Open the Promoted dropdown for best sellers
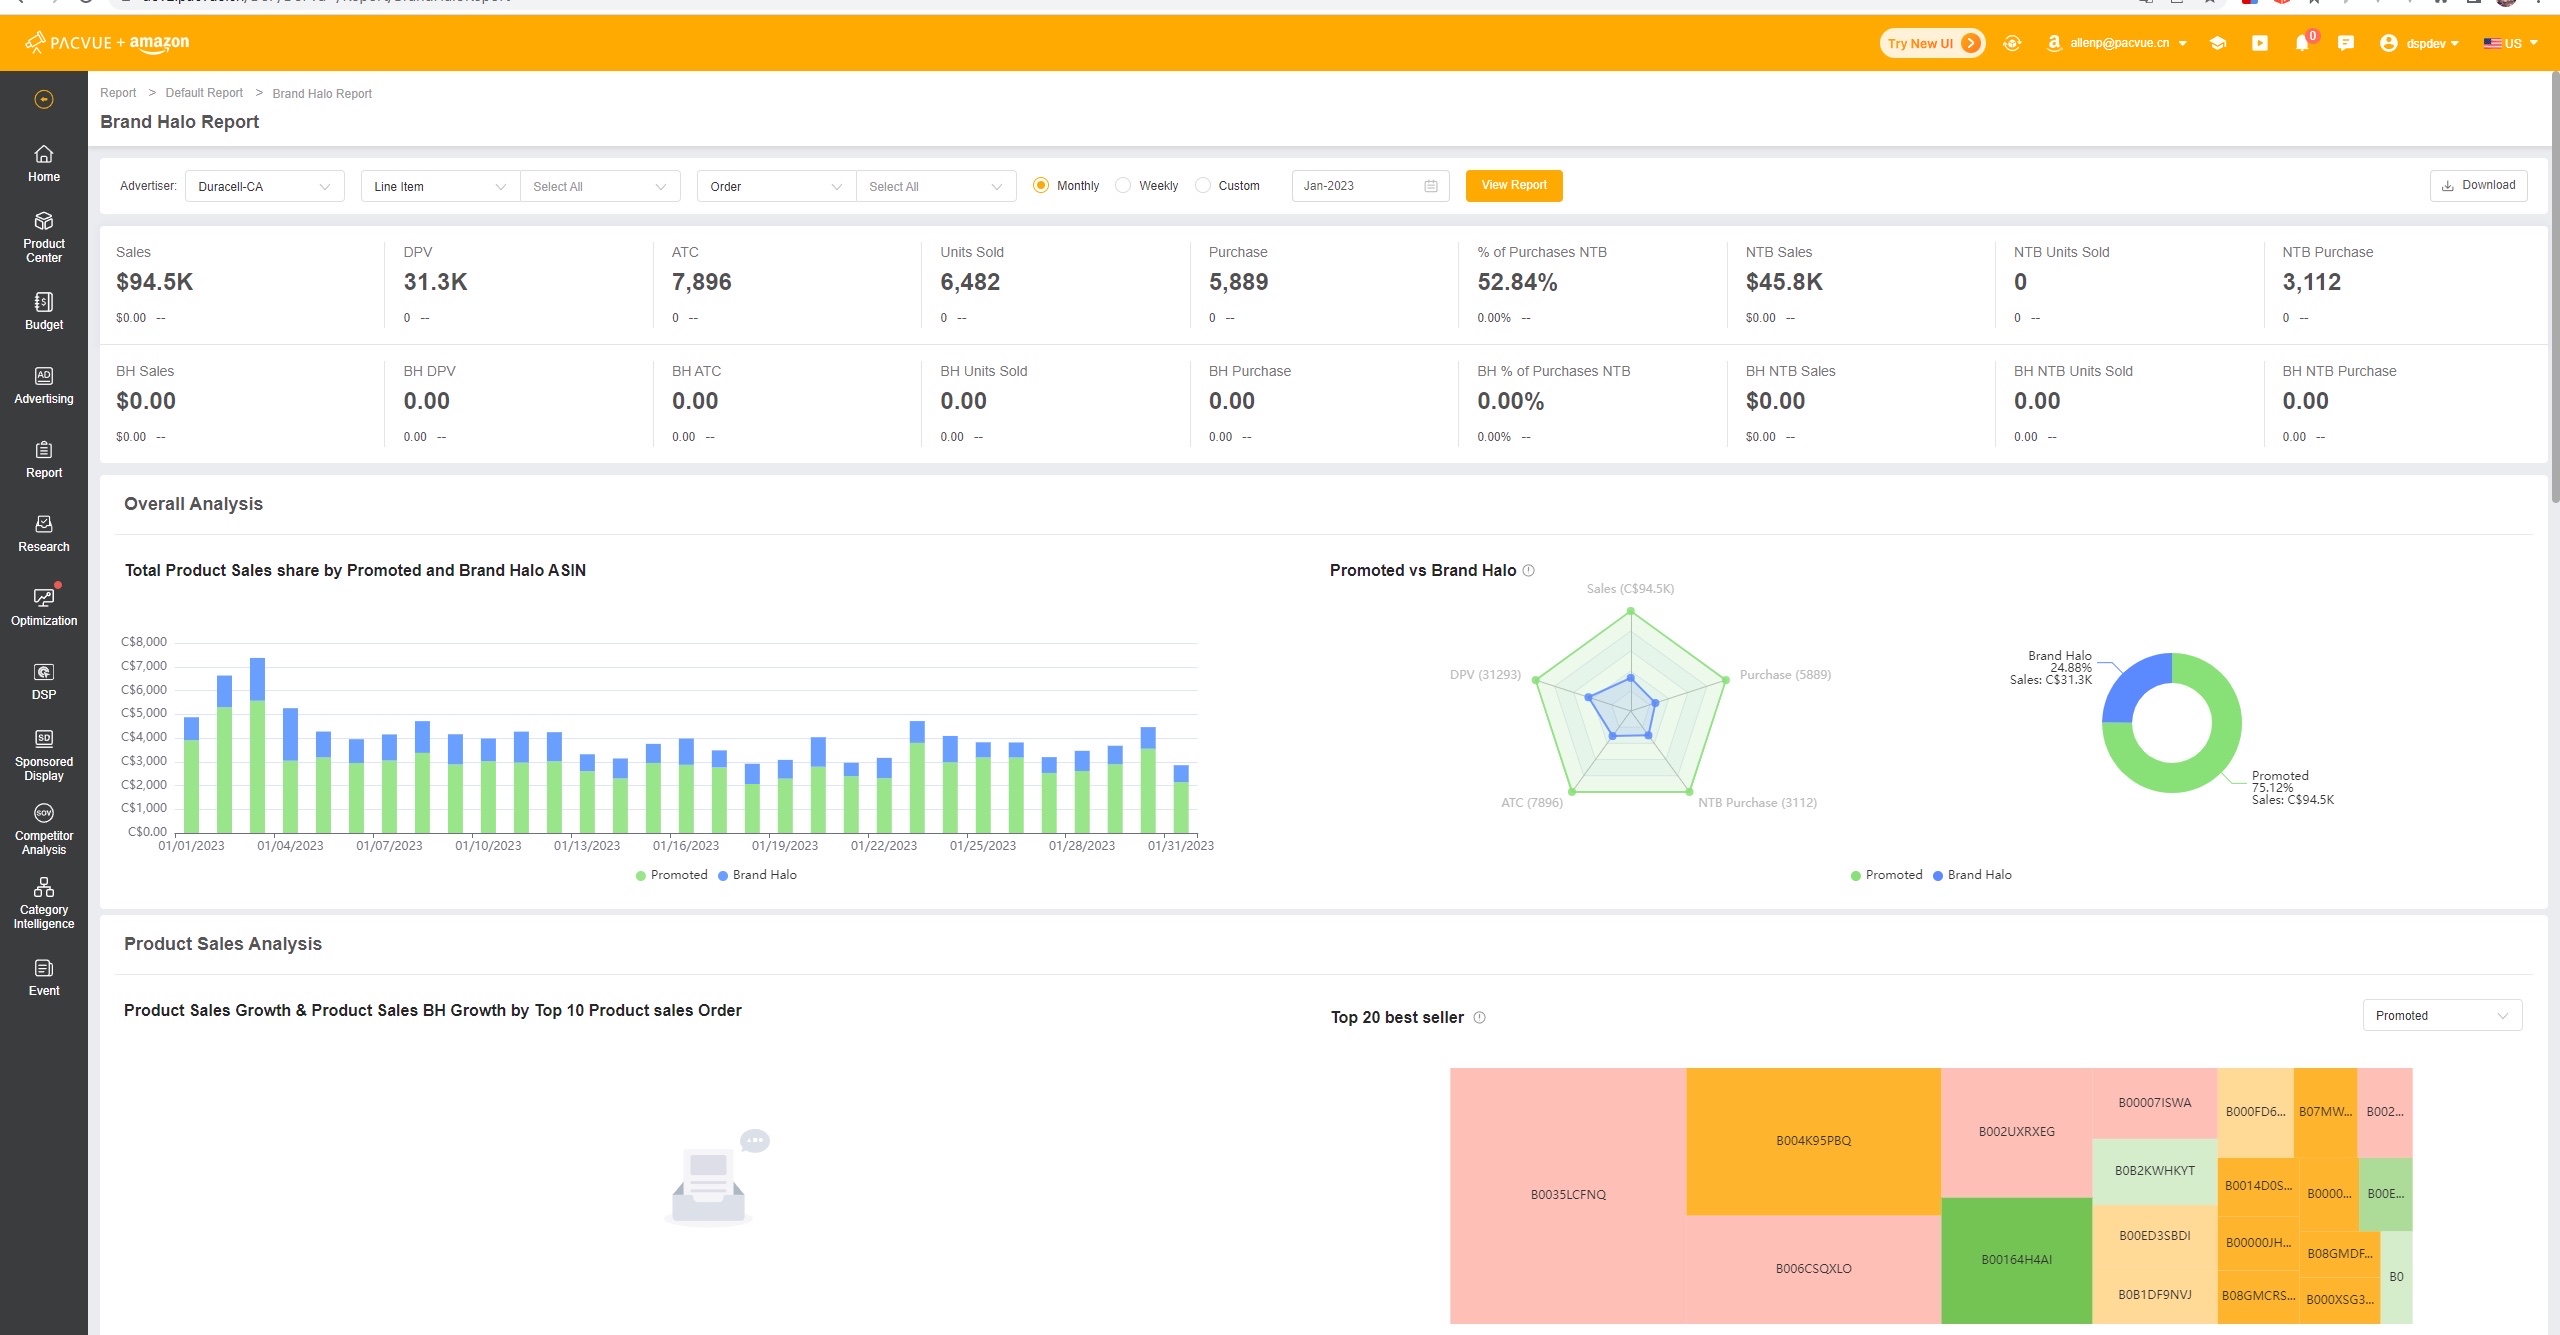The width and height of the screenshot is (2560, 1335). tap(2442, 1015)
